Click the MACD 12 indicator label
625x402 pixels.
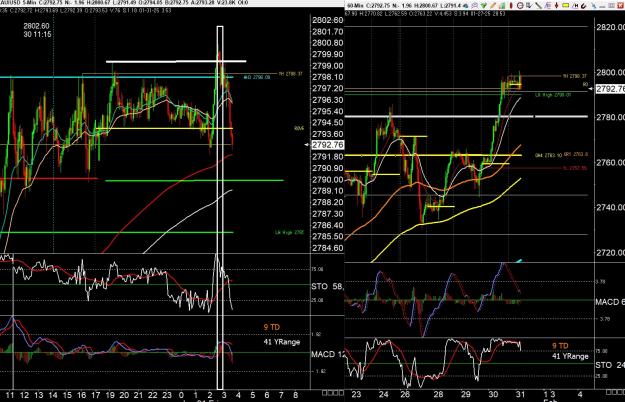click(x=328, y=354)
